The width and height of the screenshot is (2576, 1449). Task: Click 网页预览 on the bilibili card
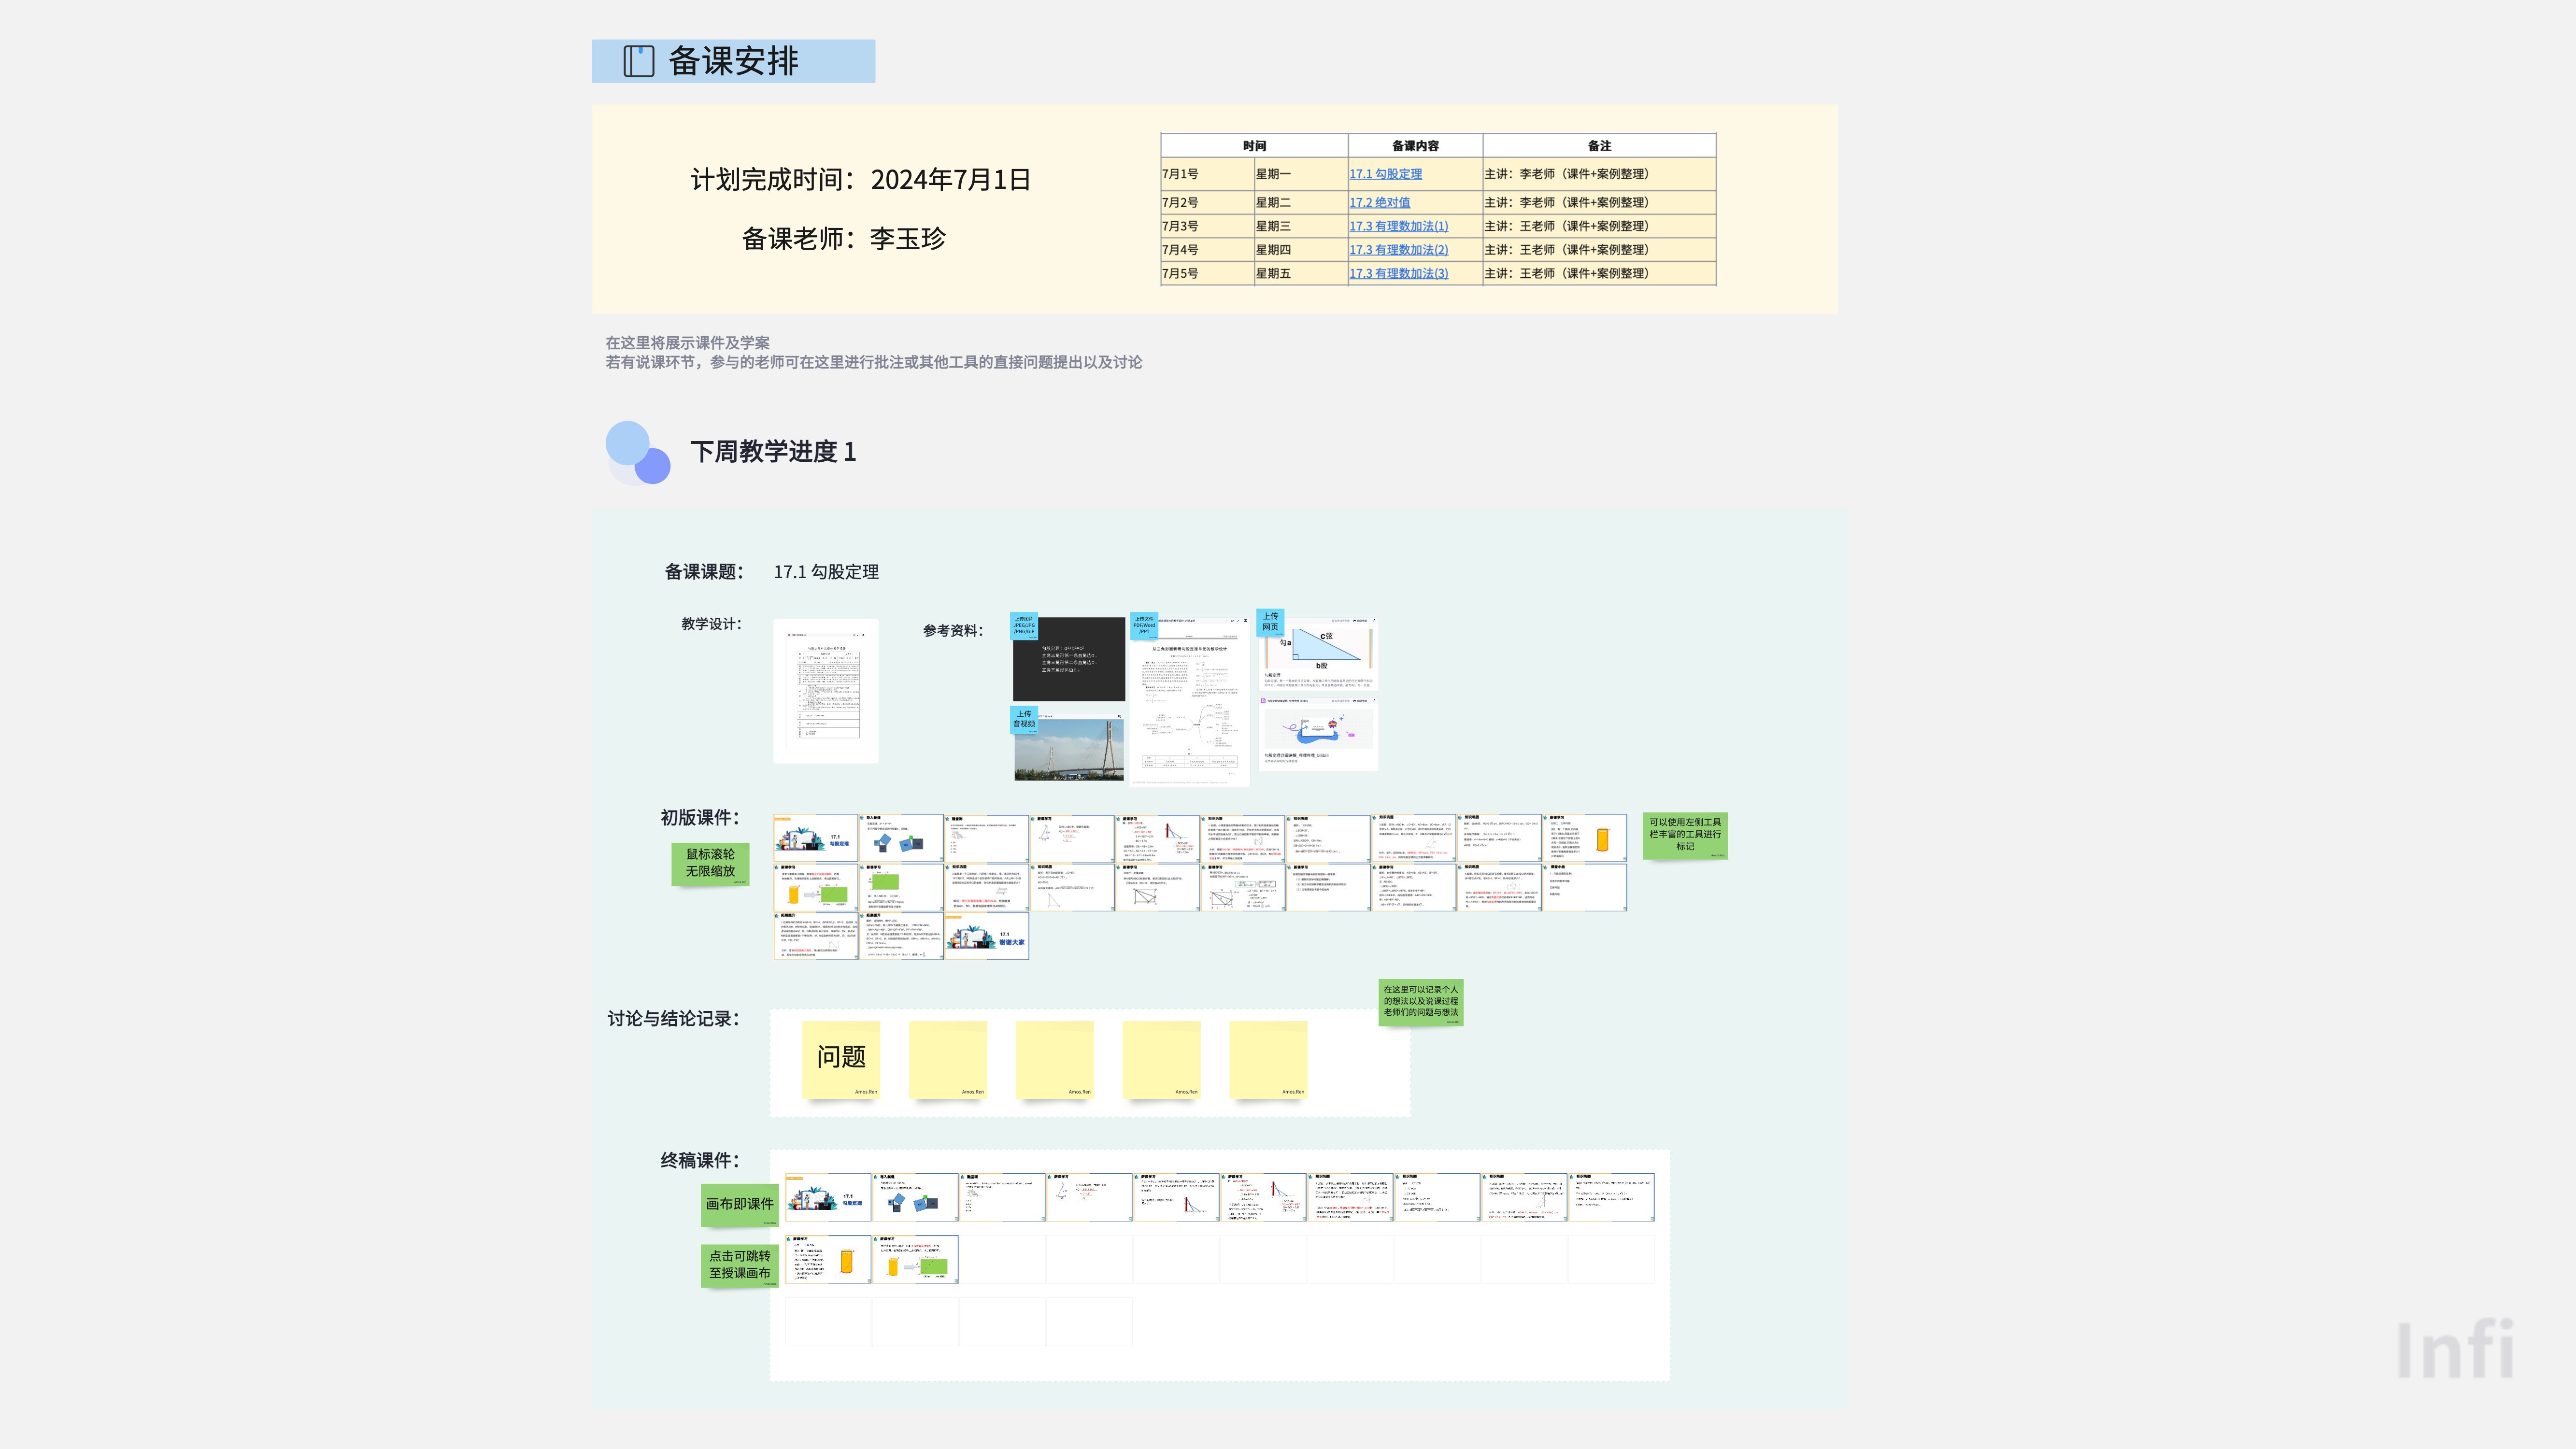pyautogui.click(x=1361, y=701)
